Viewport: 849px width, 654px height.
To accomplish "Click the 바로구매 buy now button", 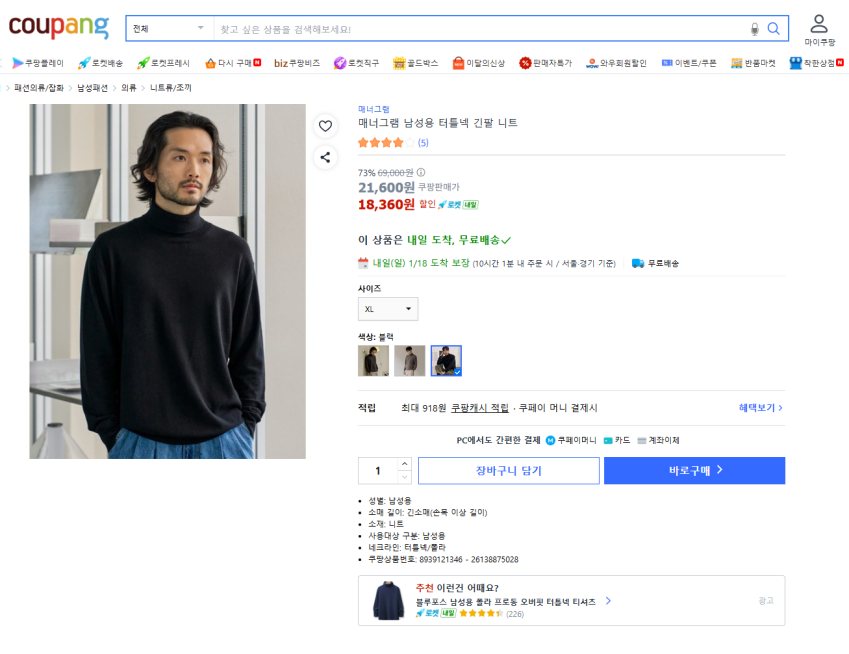I will [x=694, y=471].
